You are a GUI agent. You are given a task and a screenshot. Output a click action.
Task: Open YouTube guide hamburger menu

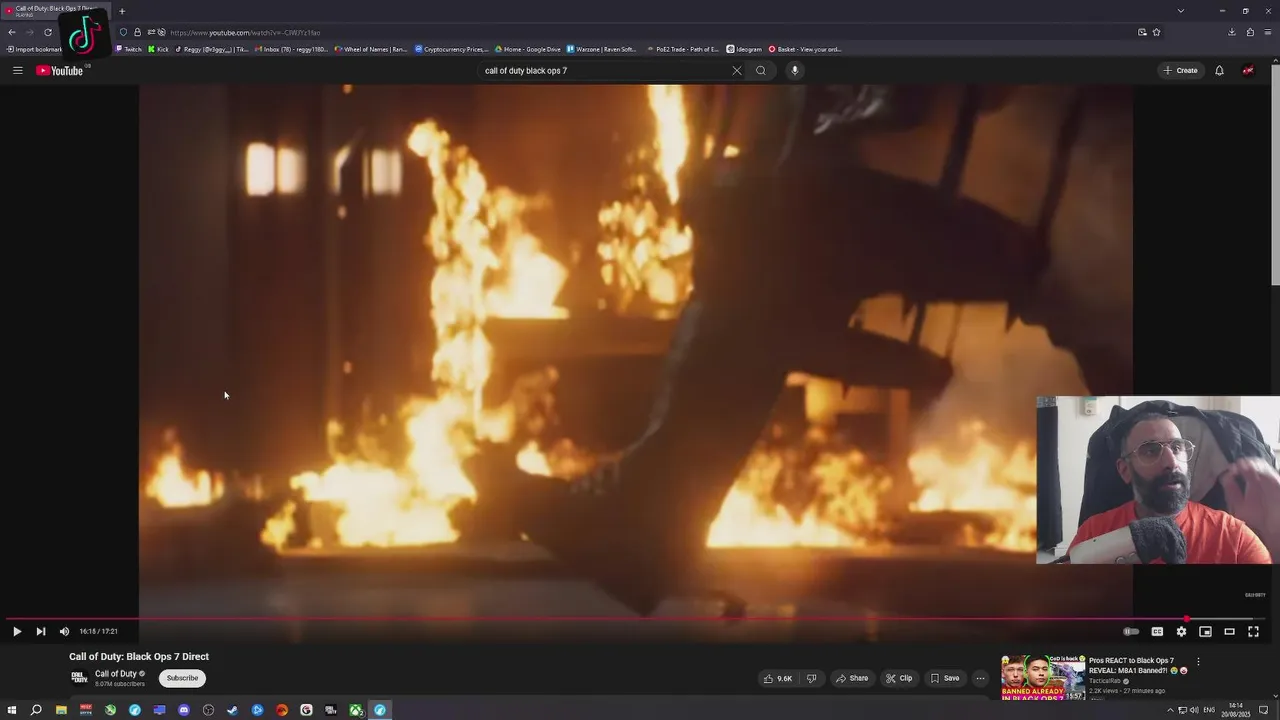(x=18, y=70)
